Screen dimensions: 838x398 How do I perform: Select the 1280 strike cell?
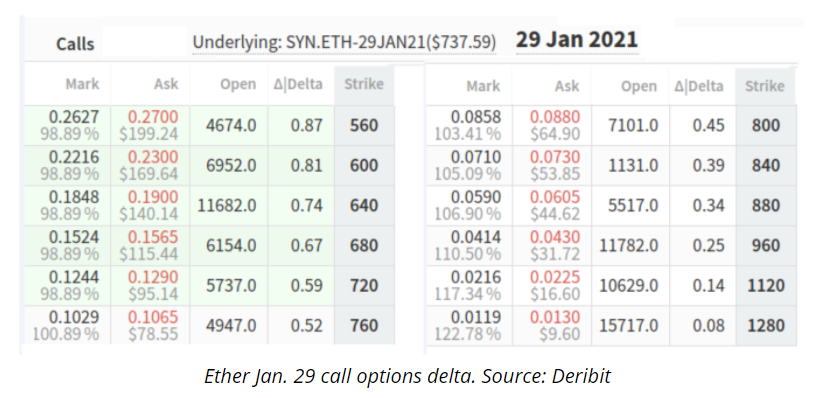click(766, 326)
